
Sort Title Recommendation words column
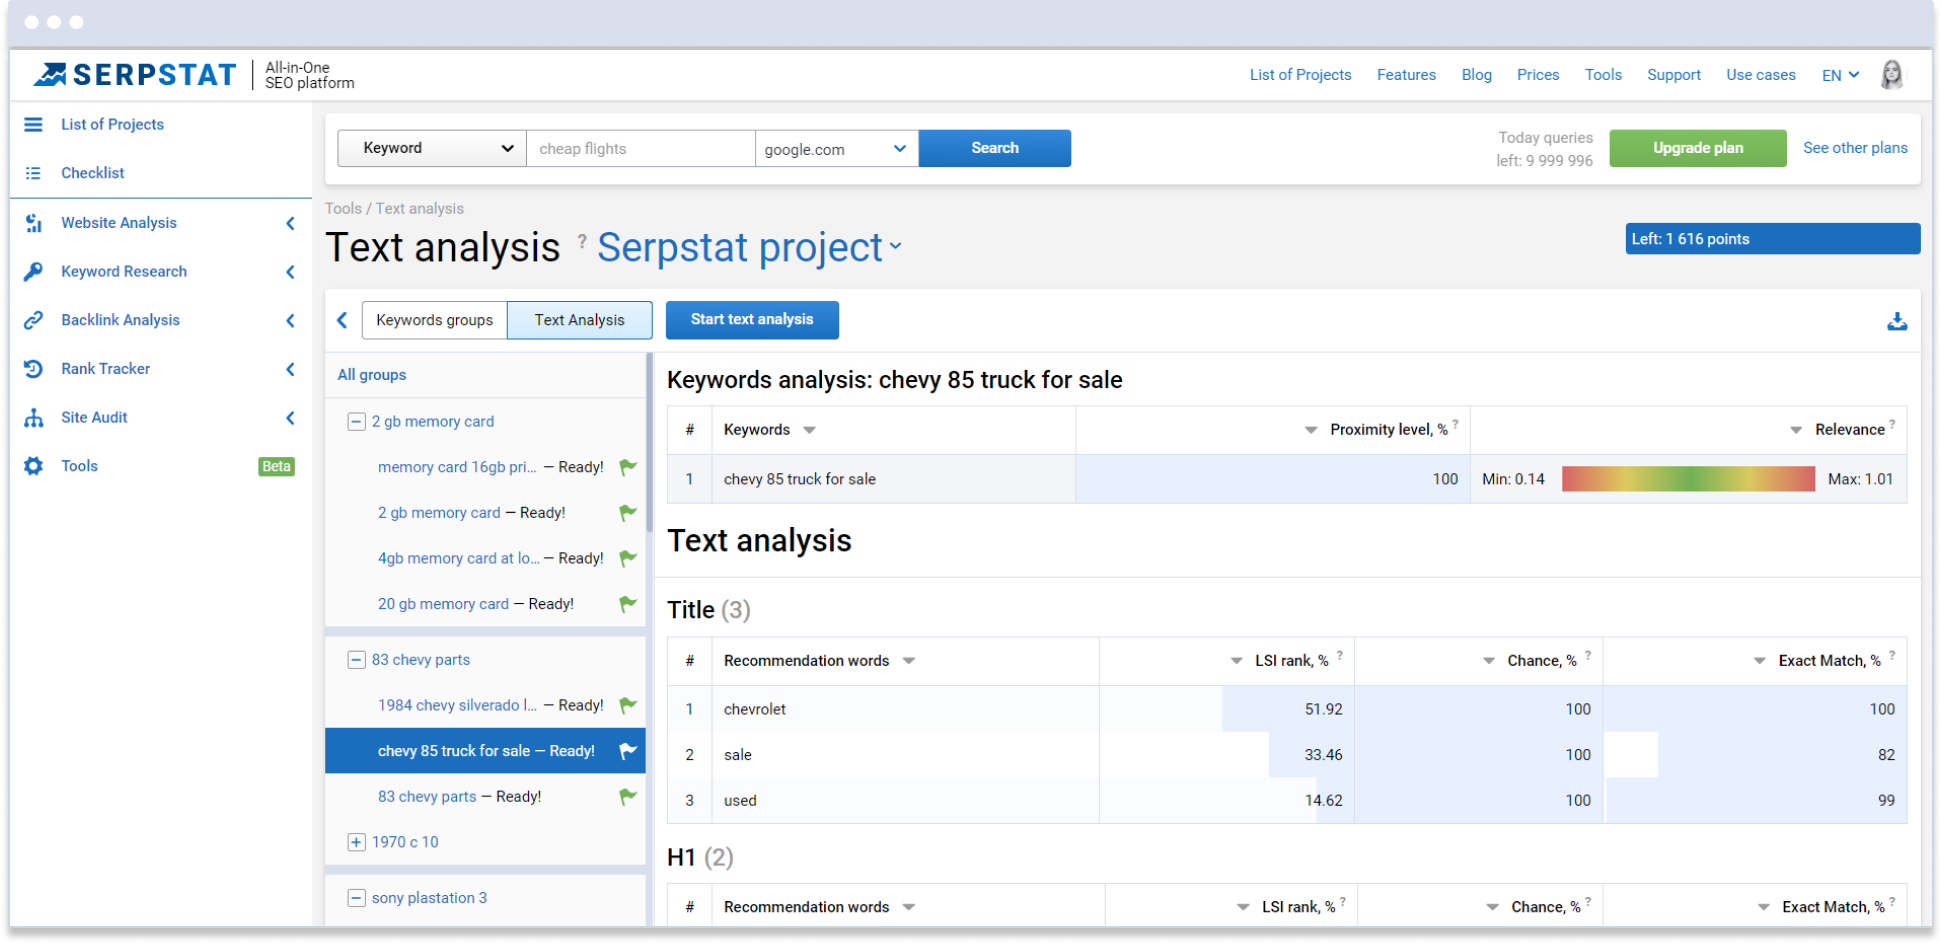(909, 661)
